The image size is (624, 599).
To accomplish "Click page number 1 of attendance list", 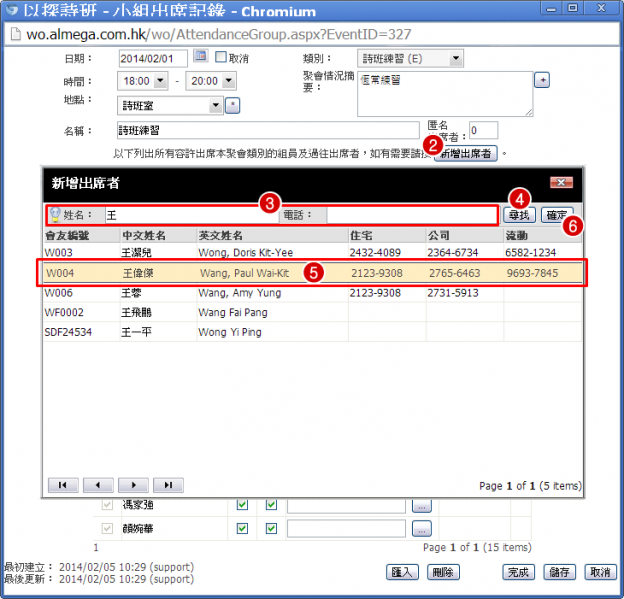I will (x=96, y=548).
